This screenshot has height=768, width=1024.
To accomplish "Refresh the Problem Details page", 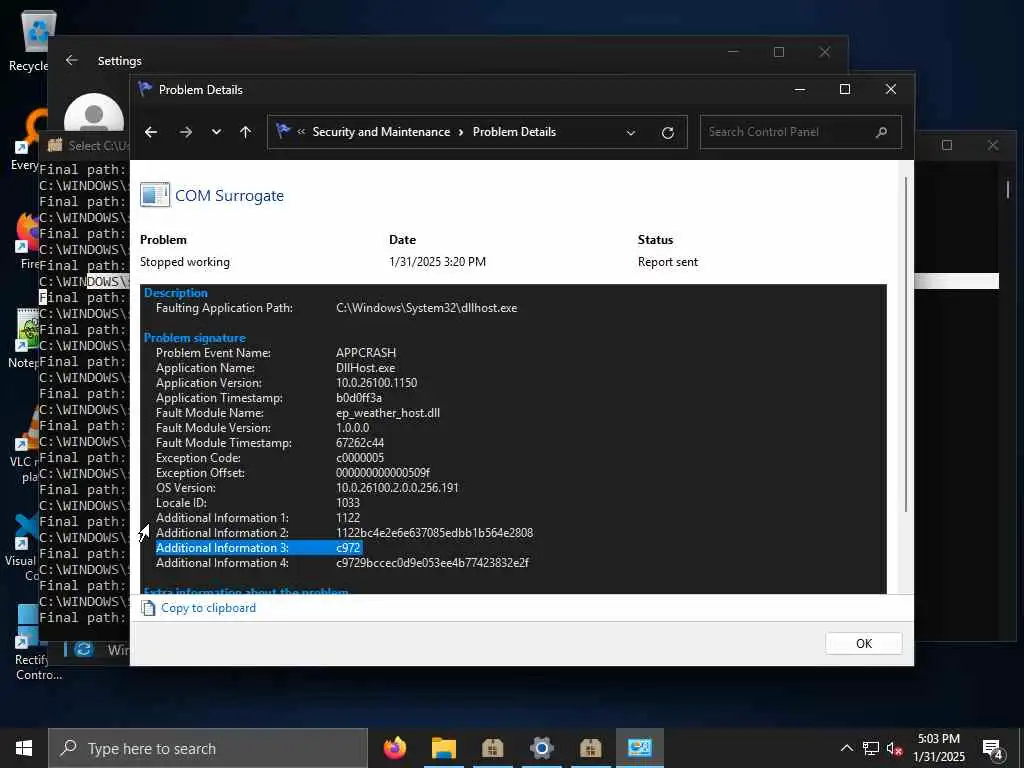I will click(667, 133).
